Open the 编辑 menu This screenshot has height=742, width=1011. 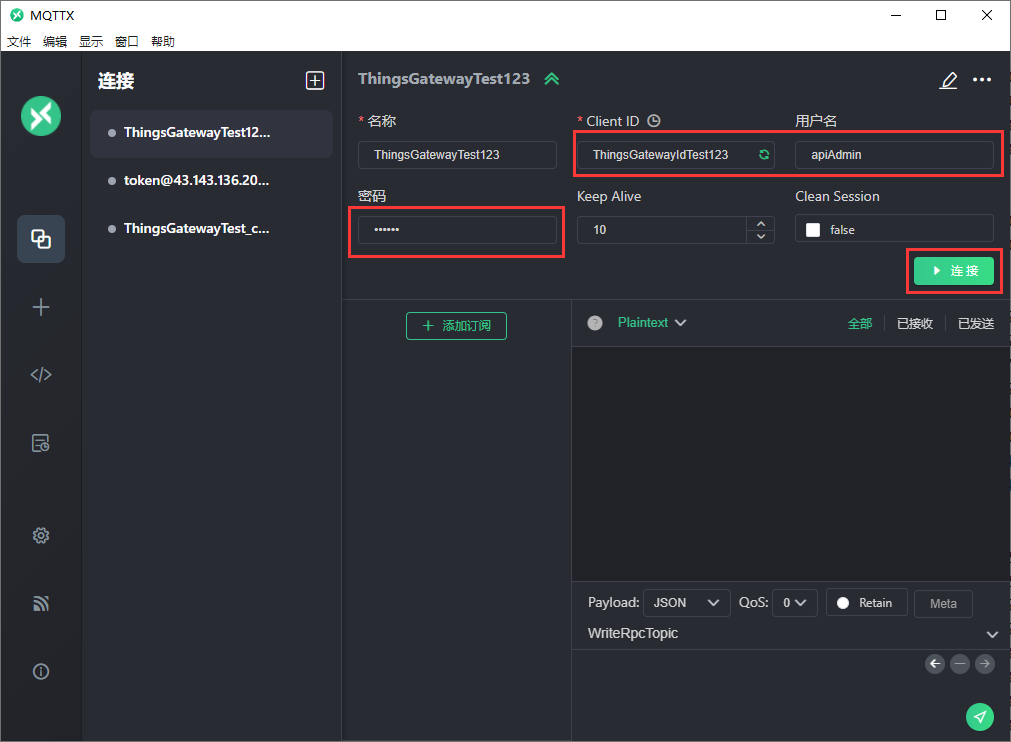(55, 42)
